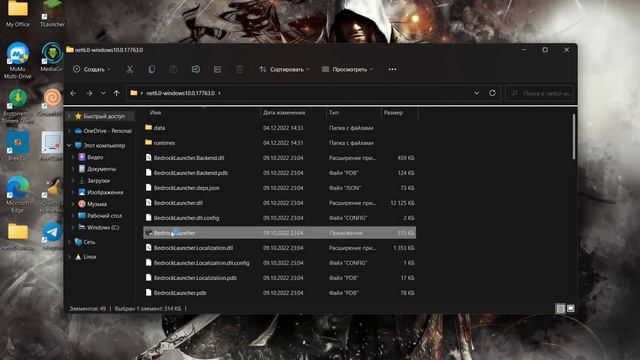Click the search field in Explorer
The image size is (640, 360).
(540, 93)
